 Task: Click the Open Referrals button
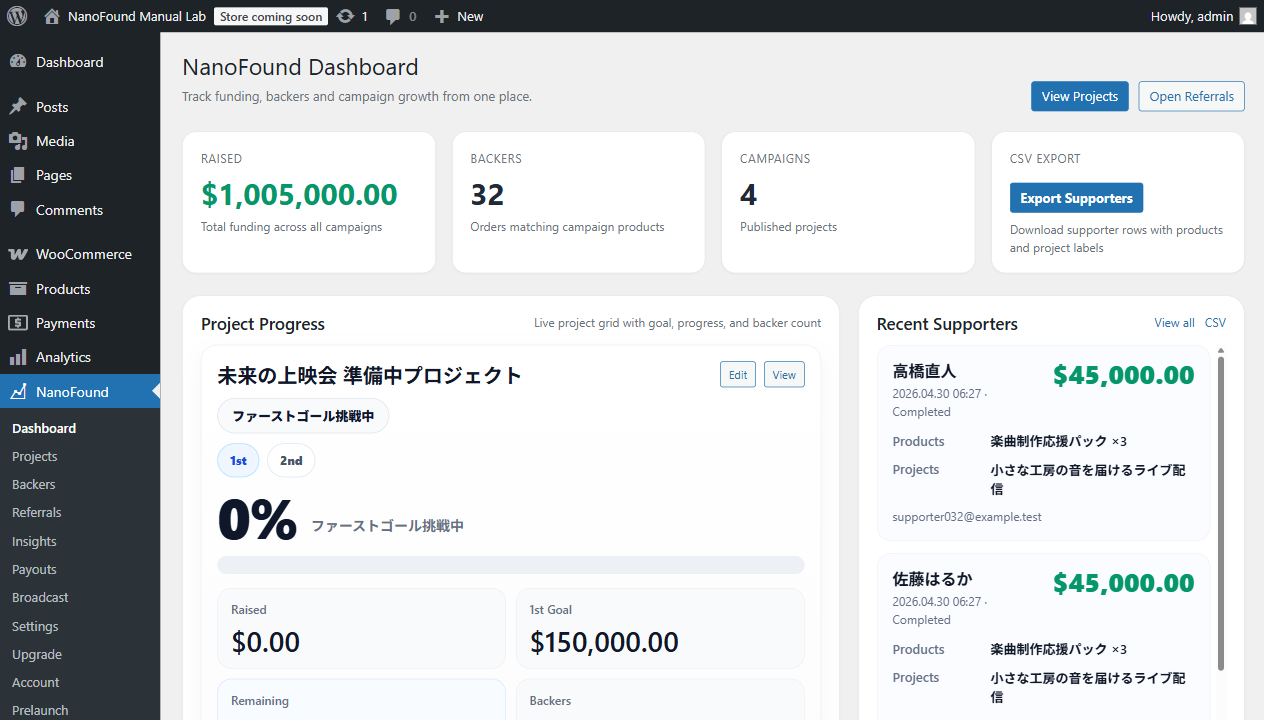click(x=1191, y=96)
